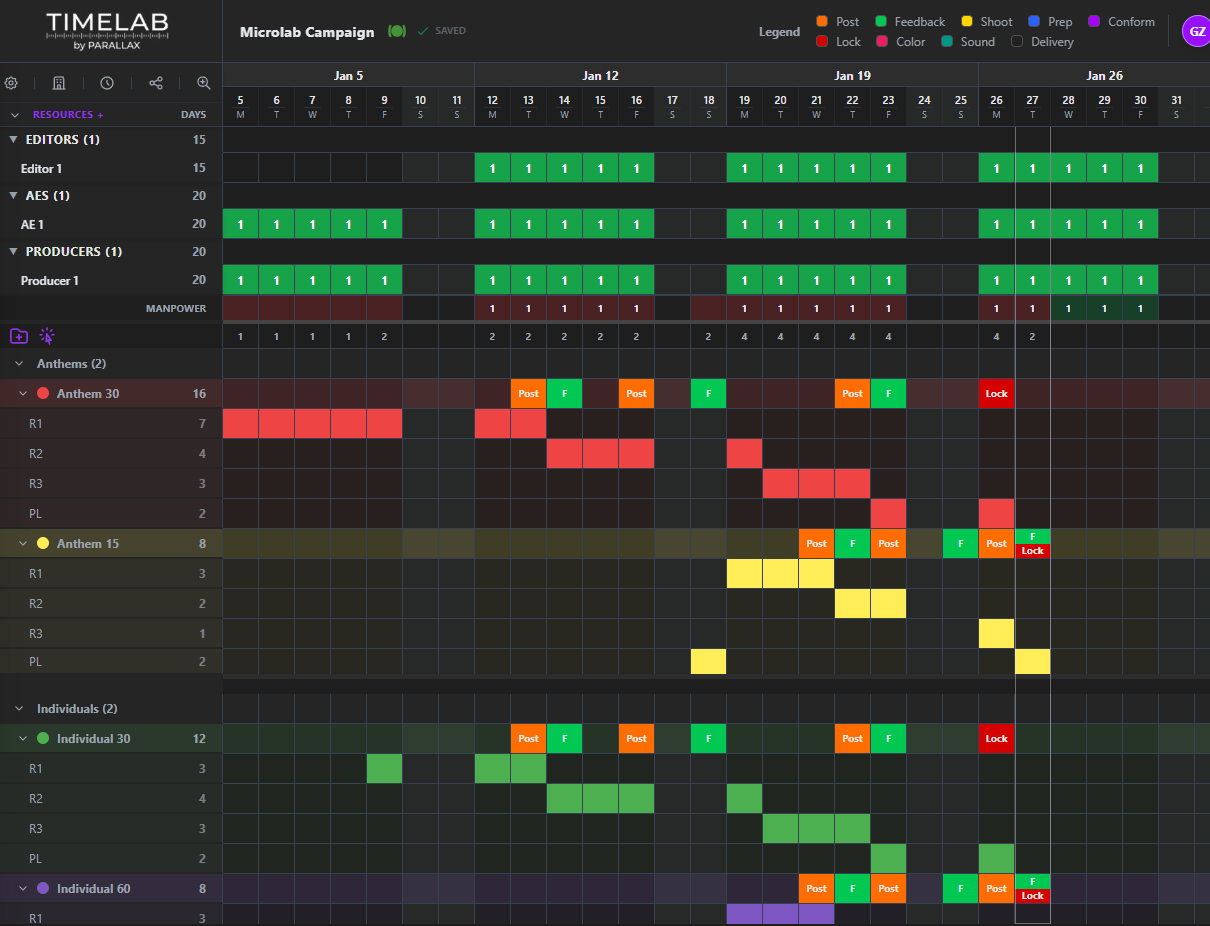Click the Legend label in the header
The width and height of the screenshot is (1210, 926).
[x=779, y=31]
